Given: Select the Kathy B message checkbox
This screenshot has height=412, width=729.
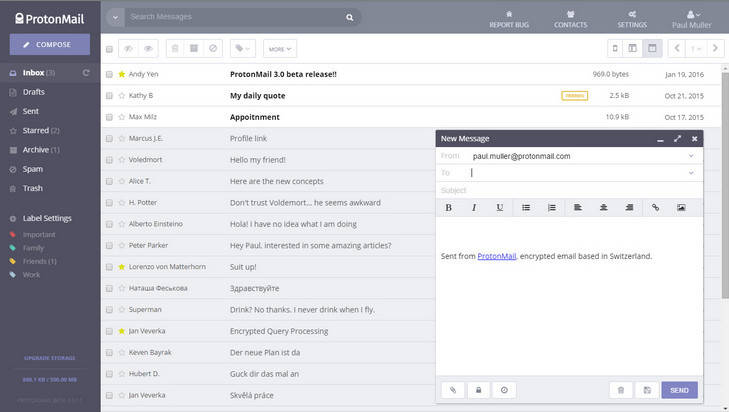Looking at the screenshot, I should click(x=109, y=96).
